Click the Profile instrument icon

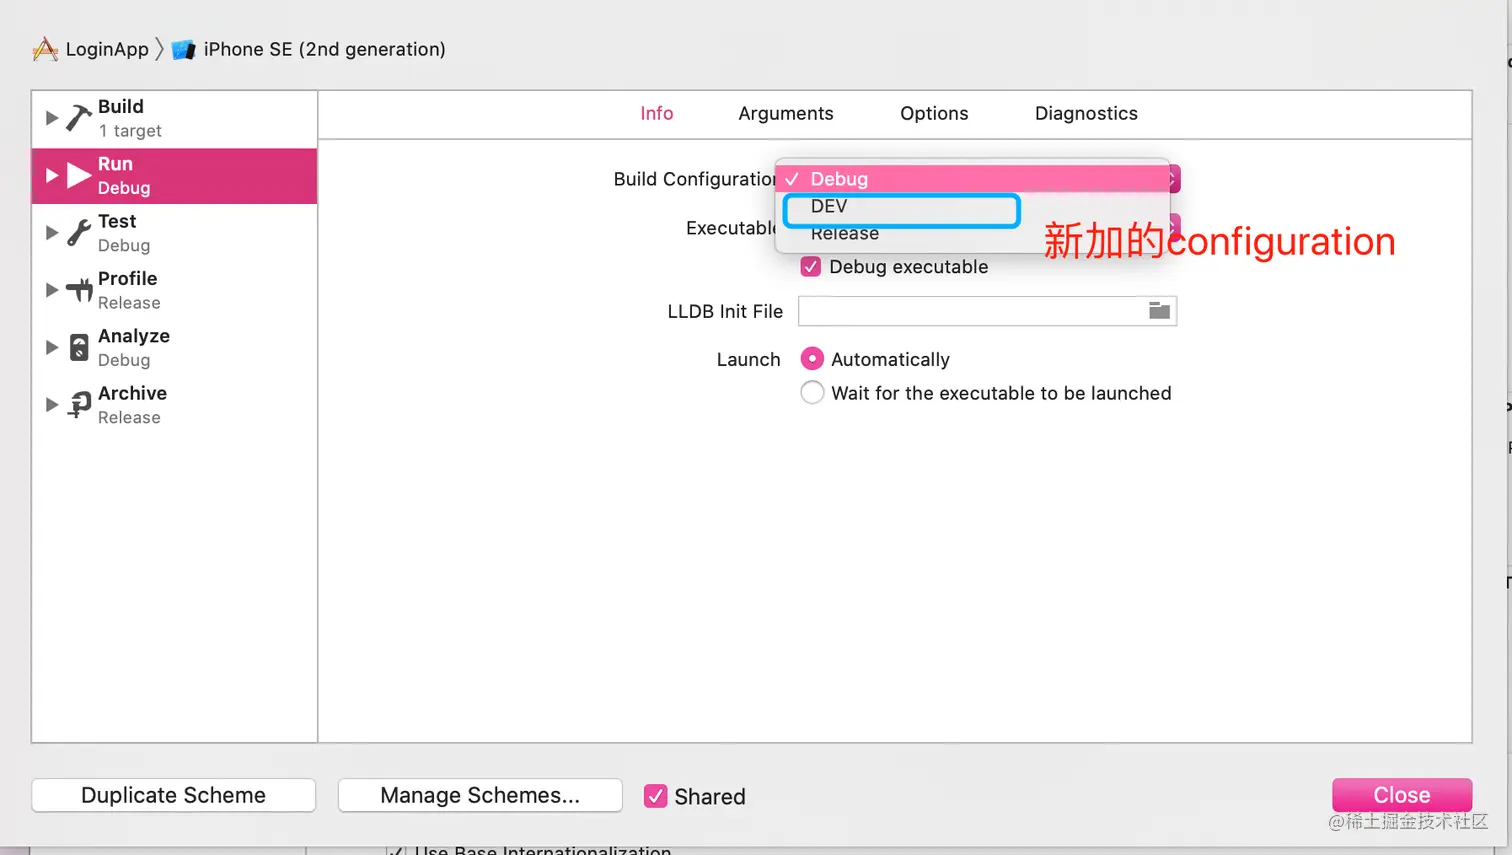[79, 290]
